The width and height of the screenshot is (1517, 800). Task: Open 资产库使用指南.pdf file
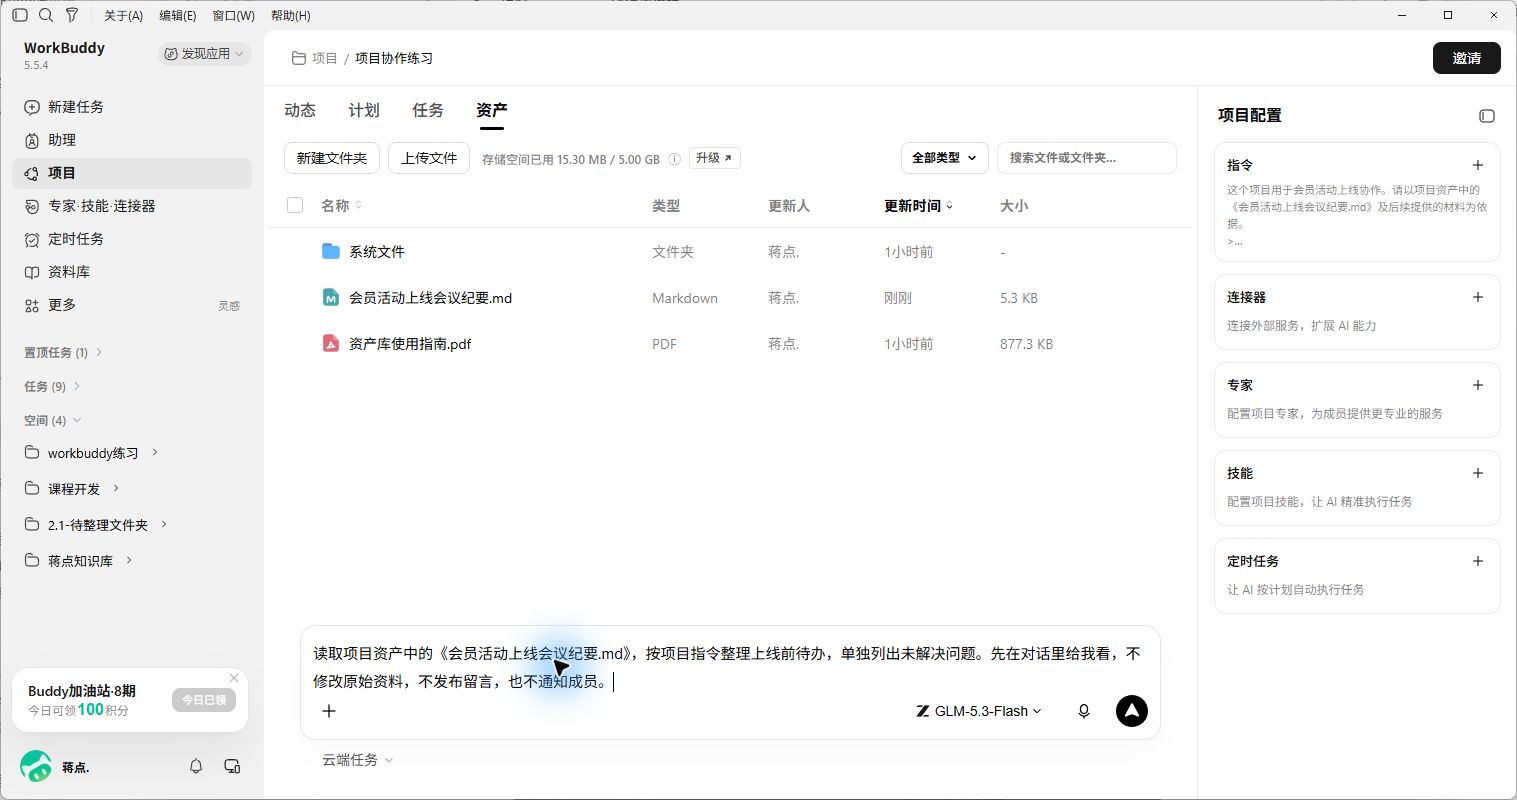click(x=410, y=344)
